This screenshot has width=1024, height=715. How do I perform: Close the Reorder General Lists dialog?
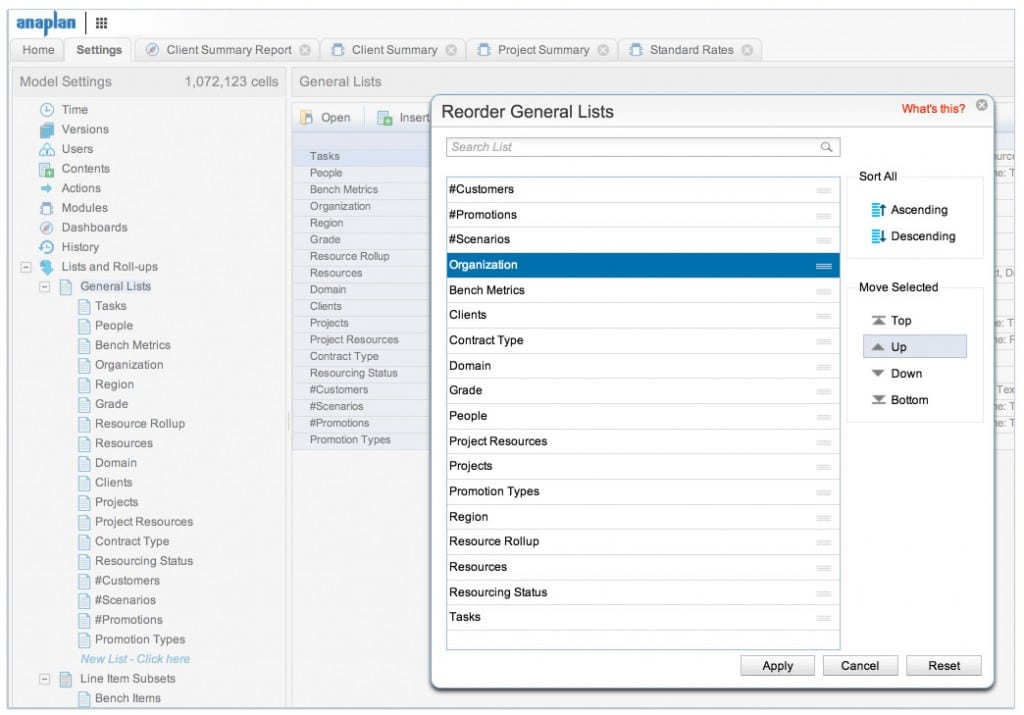(x=982, y=105)
